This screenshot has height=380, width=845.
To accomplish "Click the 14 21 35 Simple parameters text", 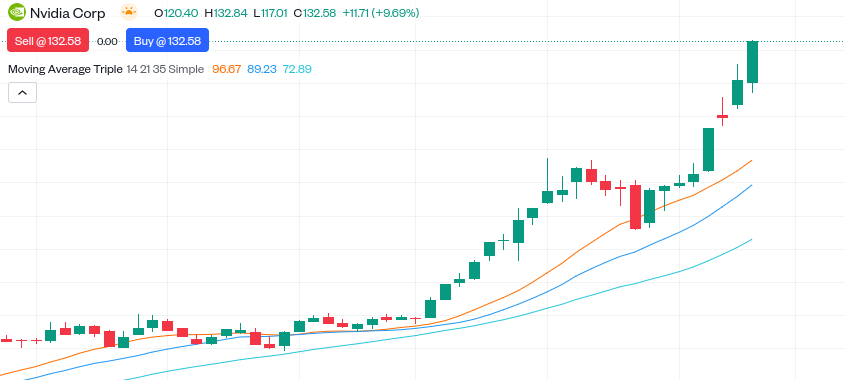I will (165, 69).
